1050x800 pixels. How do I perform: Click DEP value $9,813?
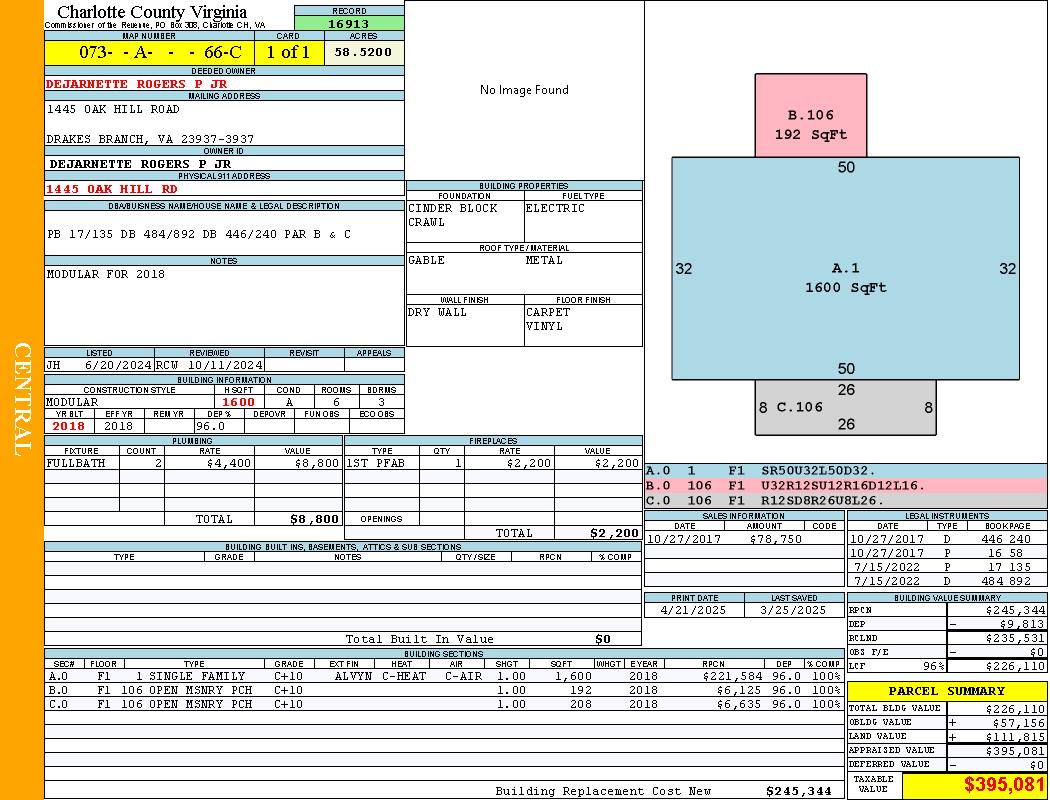[1022, 625]
